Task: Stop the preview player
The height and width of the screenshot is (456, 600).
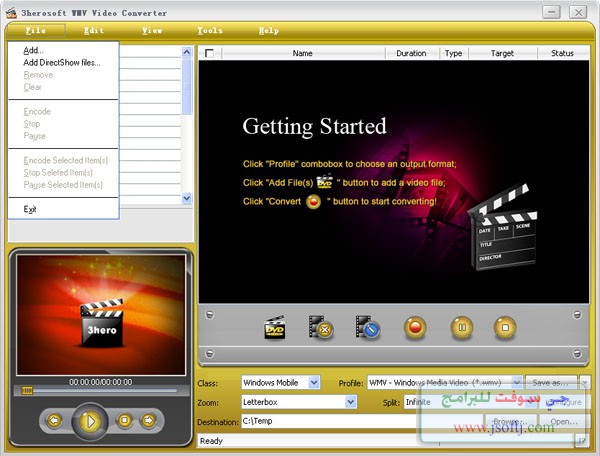Action: point(124,420)
